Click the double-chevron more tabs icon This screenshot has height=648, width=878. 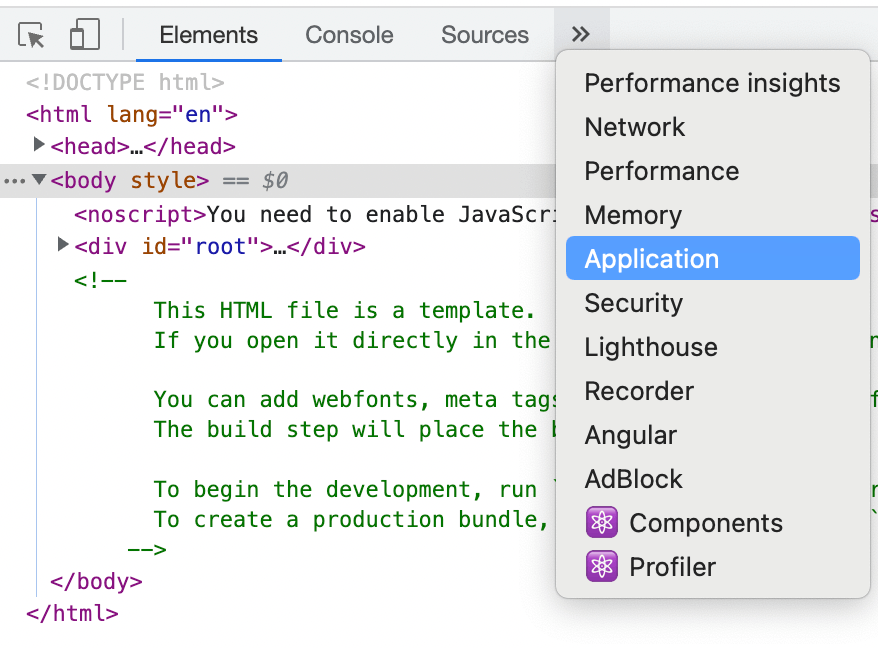(581, 35)
